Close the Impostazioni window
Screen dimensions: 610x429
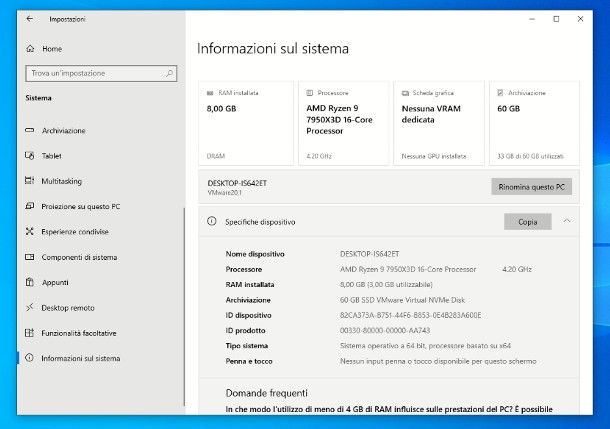pyautogui.click(x=580, y=19)
